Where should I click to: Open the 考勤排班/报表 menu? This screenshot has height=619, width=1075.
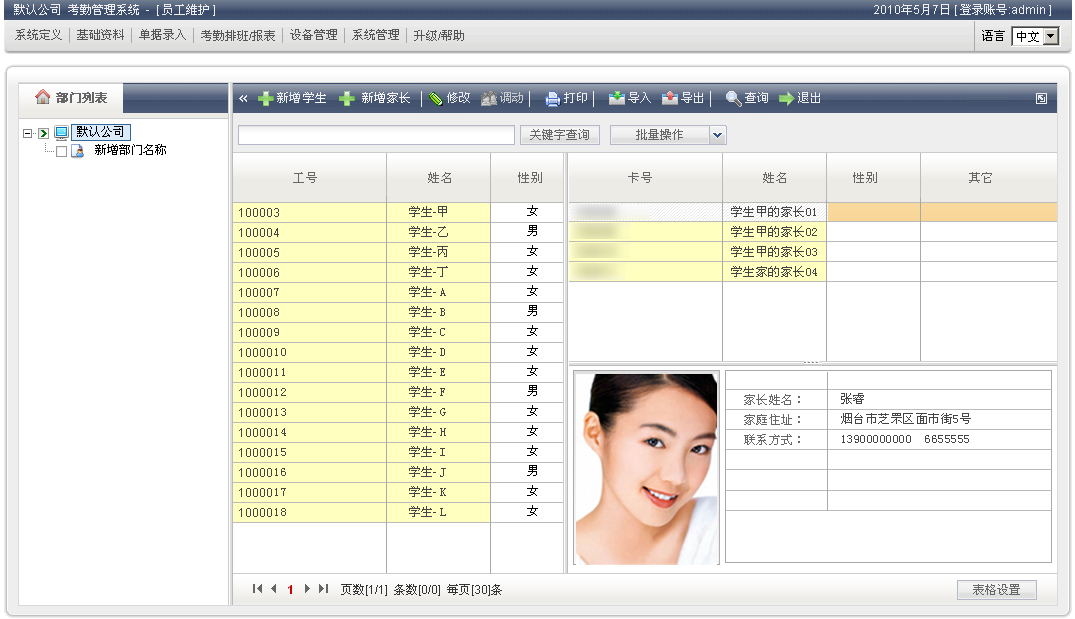[x=237, y=35]
